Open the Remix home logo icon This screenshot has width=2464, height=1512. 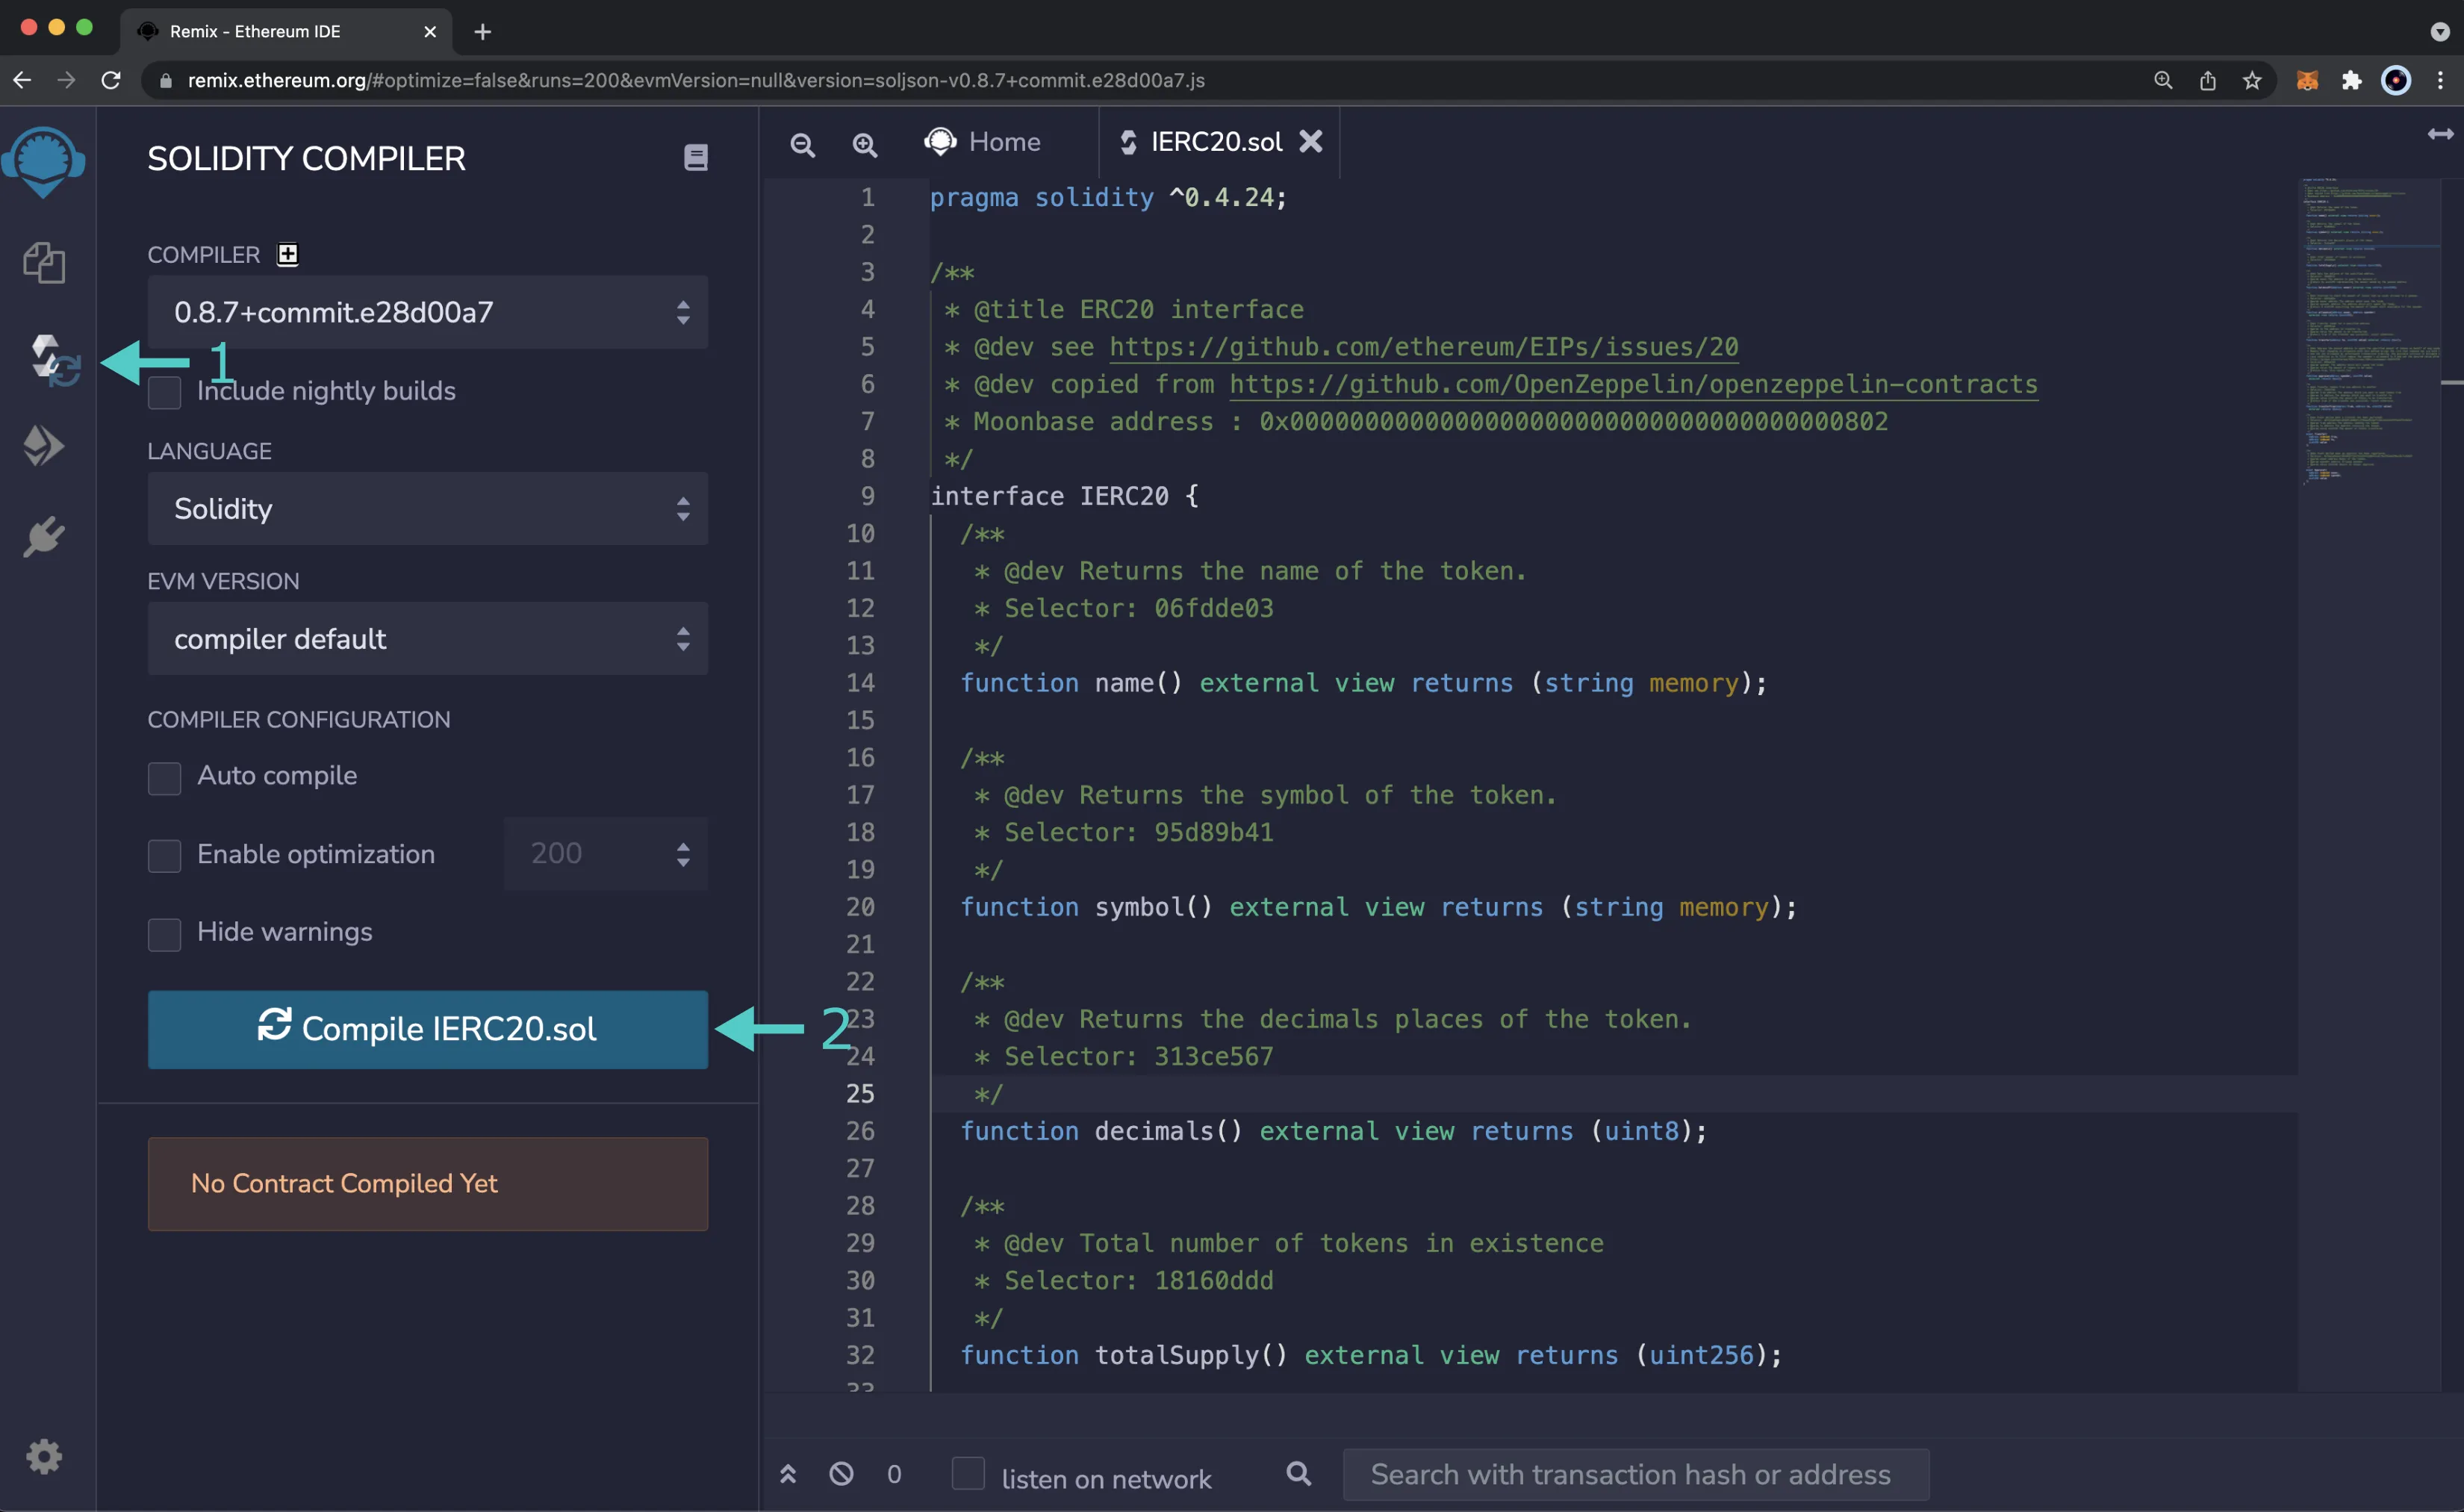click(43, 162)
